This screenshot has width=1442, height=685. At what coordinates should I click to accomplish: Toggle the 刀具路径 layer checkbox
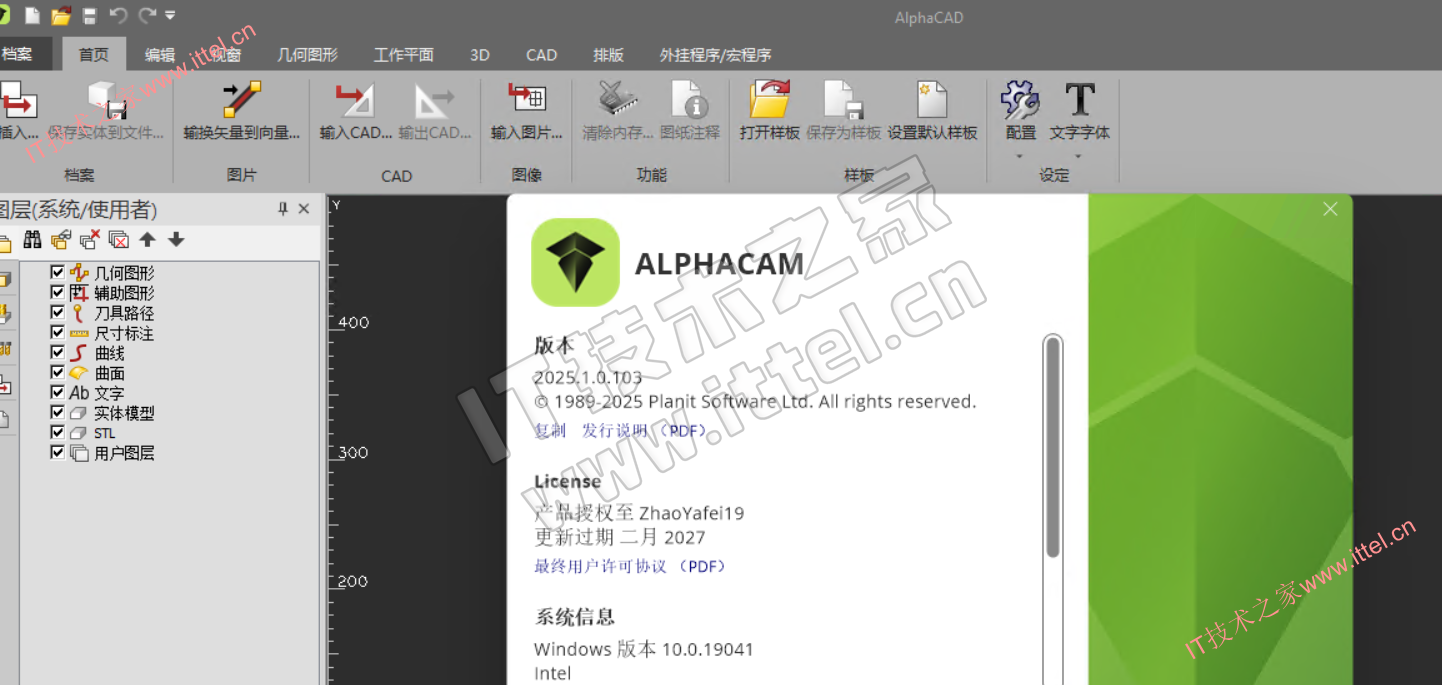click(x=57, y=312)
